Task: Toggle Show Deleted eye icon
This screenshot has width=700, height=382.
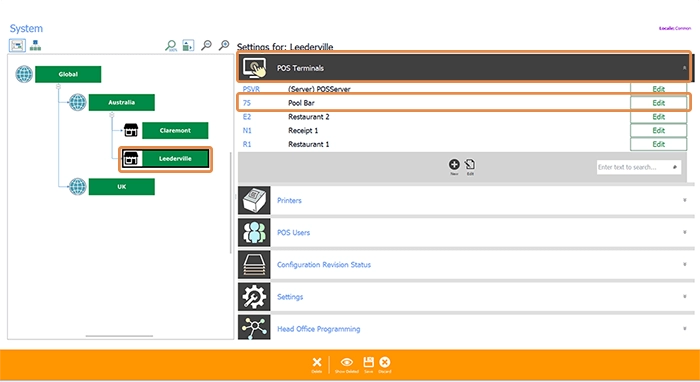Action: (347, 362)
